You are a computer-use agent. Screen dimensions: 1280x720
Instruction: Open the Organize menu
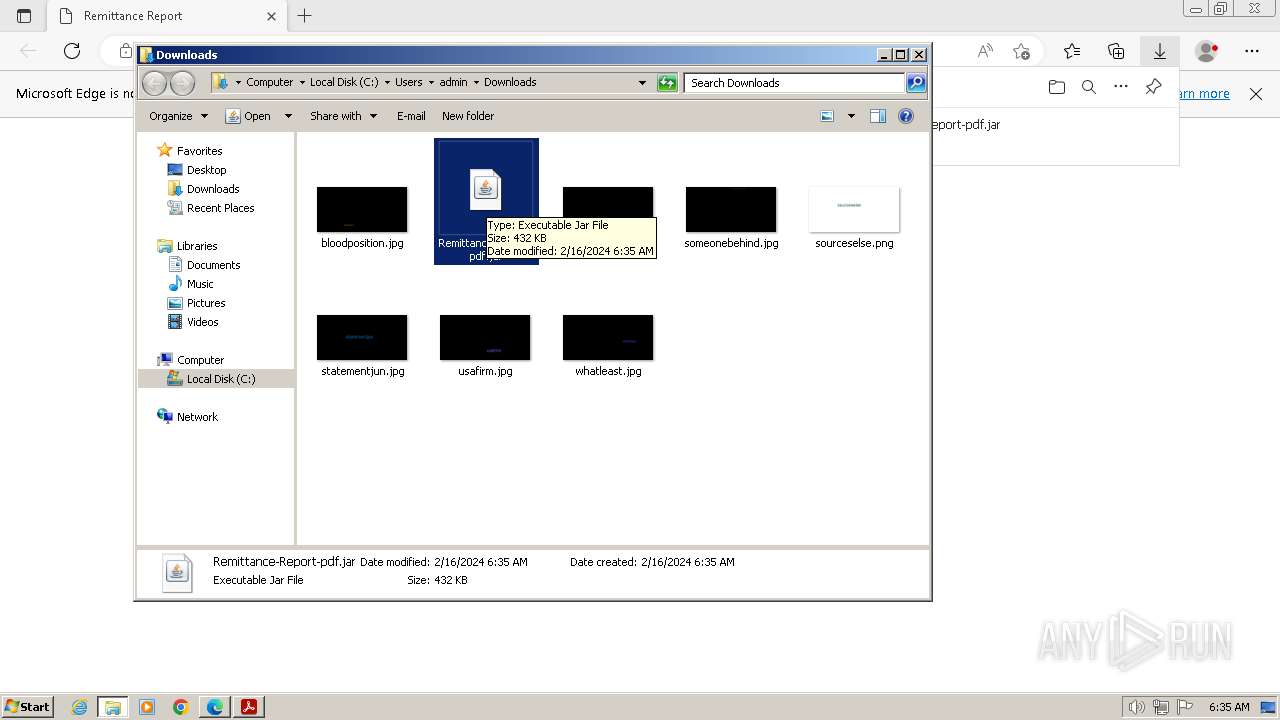tap(178, 116)
